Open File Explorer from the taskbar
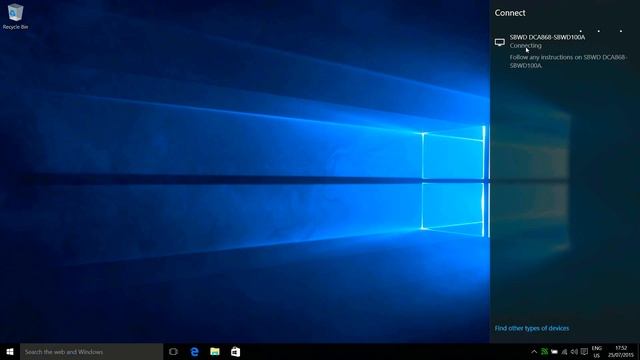640x360 pixels. [215, 351]
